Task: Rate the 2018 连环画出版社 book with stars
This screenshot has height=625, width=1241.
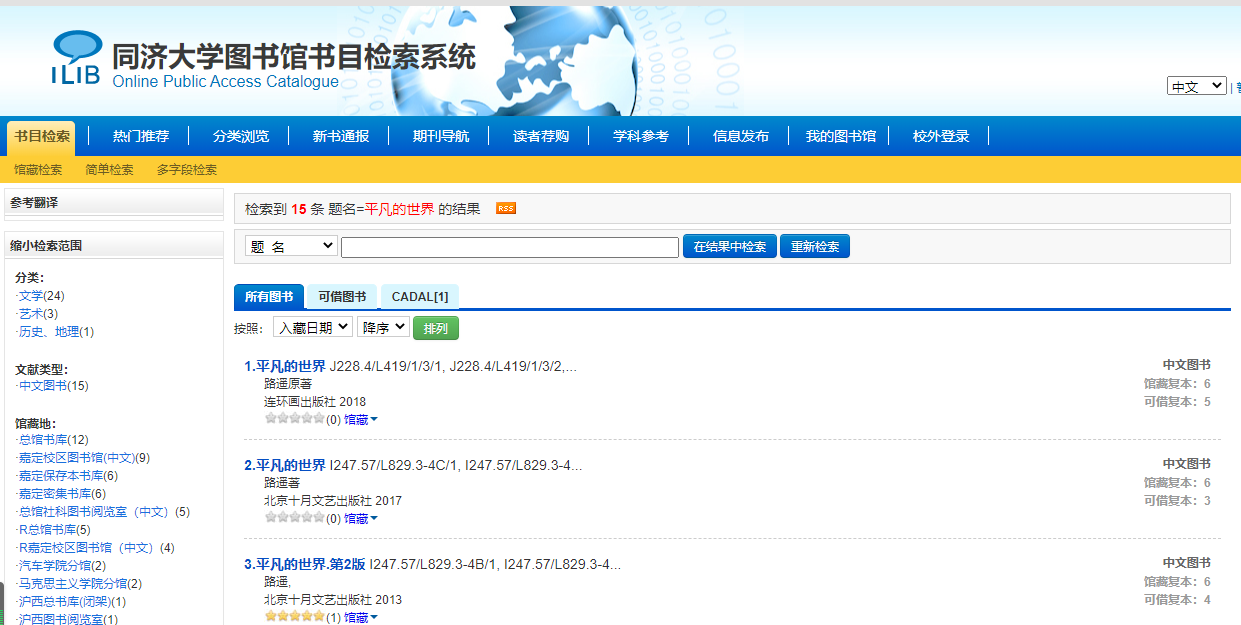Action: coord(295,419)
